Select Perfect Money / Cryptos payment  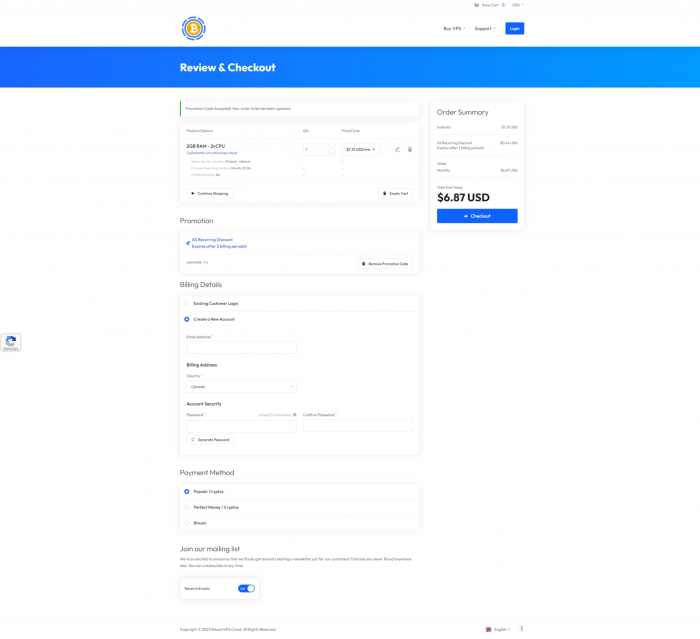(186, 507)
